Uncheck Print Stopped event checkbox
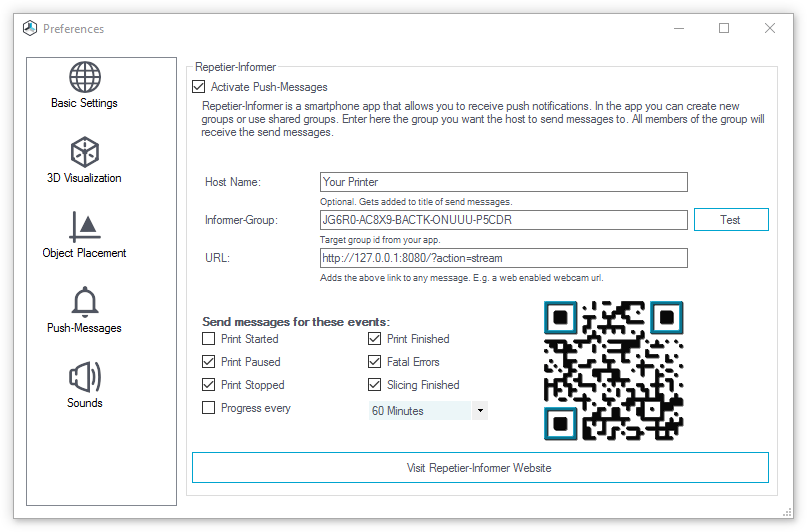This screenshot has height=532, width=807. click(x=208, y=384)
